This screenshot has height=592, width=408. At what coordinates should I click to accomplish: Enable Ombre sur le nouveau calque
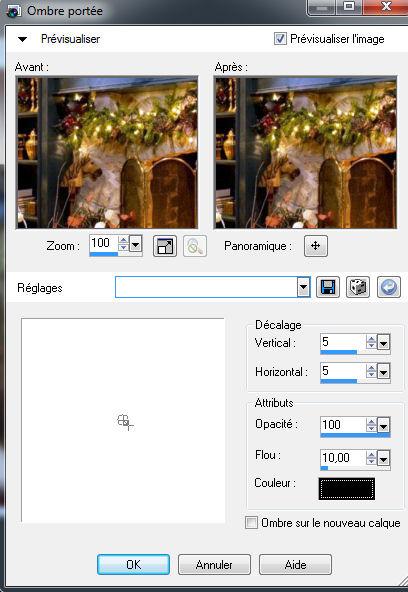(x=251, y=523)
